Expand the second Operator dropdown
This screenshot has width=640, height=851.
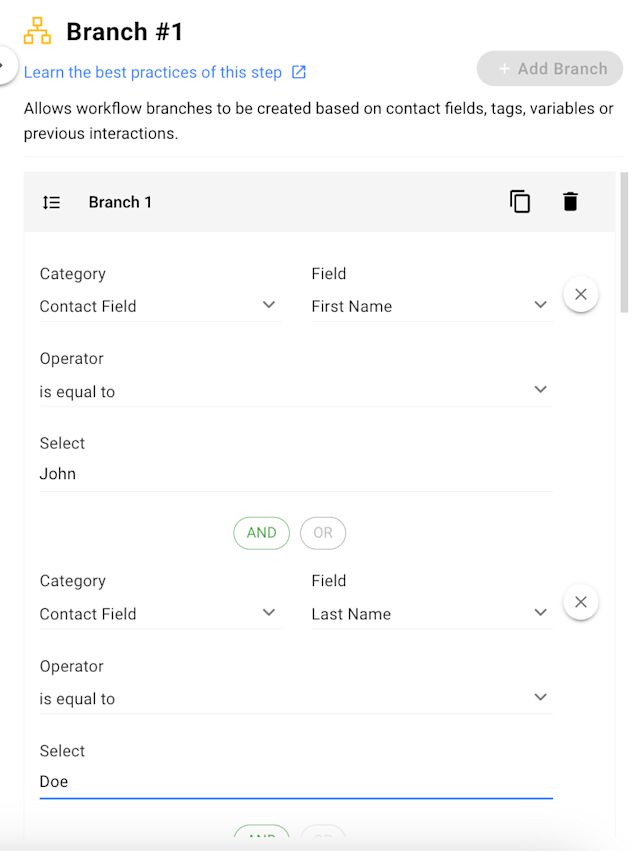[x=295, y=698]
